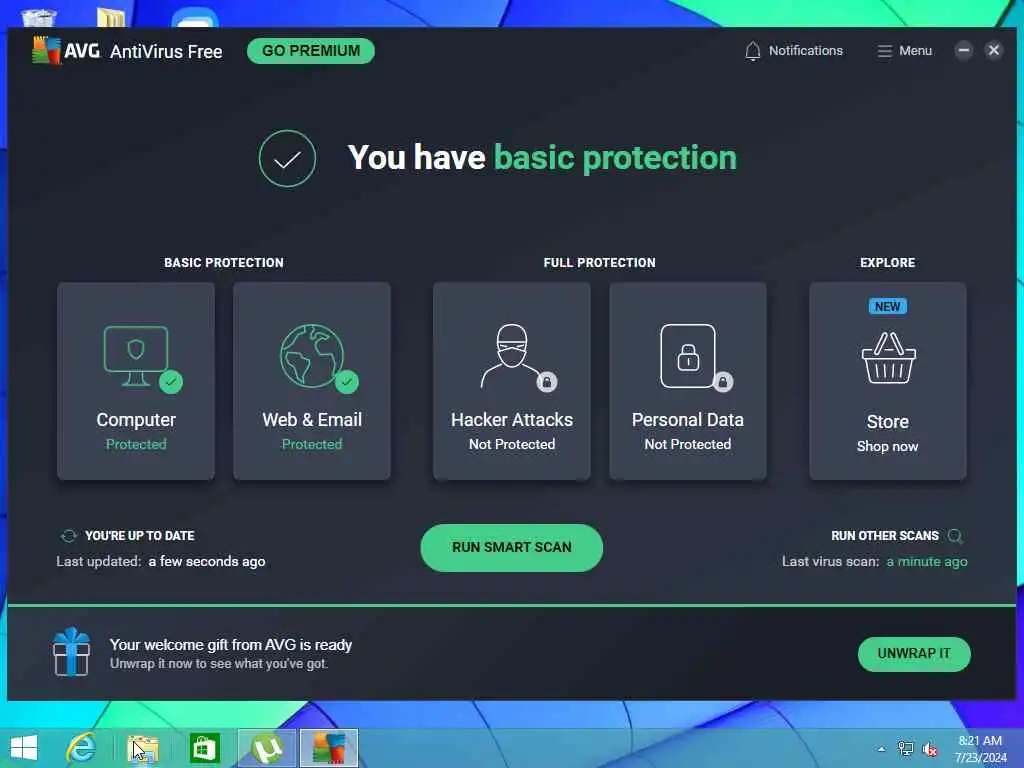The width and height of the screenshot is (1024, 768).
Task: Click the Notifications label
Action: tap(805, 51)
